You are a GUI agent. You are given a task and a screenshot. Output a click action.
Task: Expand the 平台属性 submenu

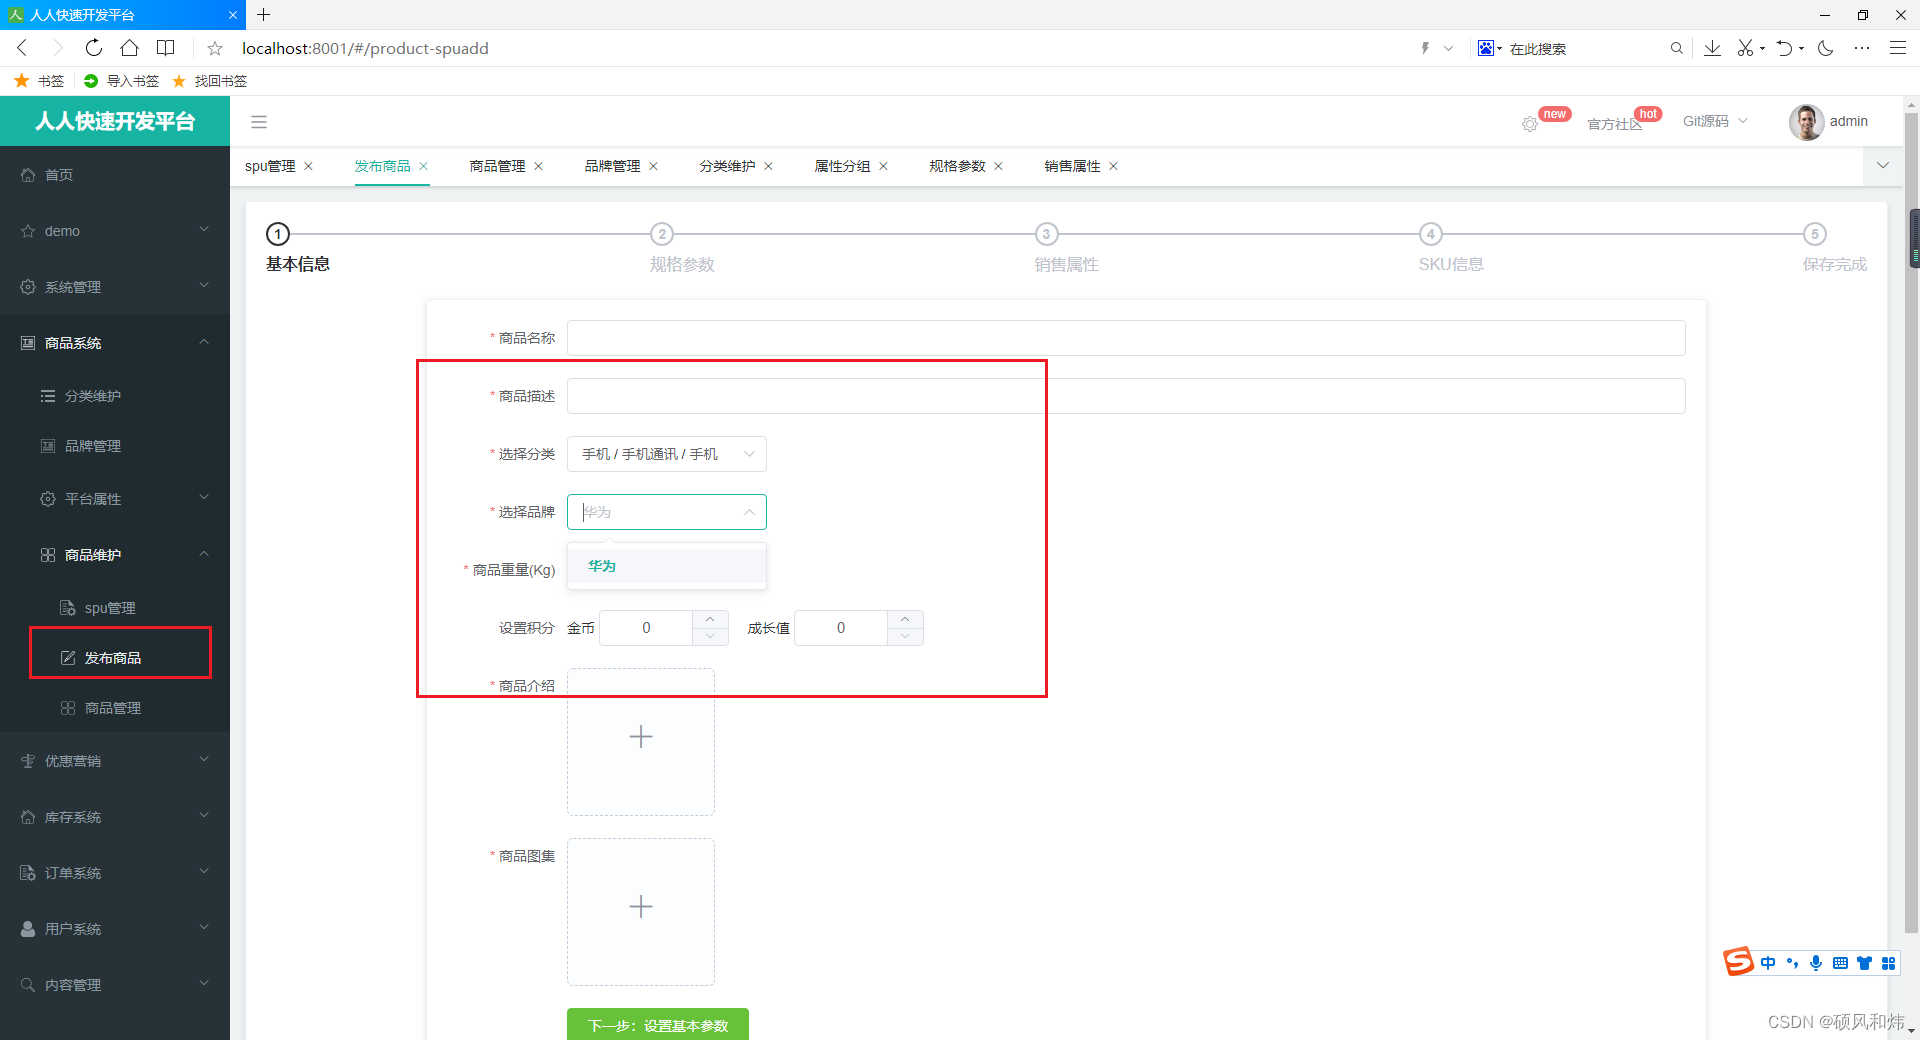pyautogui.click(x=115, y=499)
